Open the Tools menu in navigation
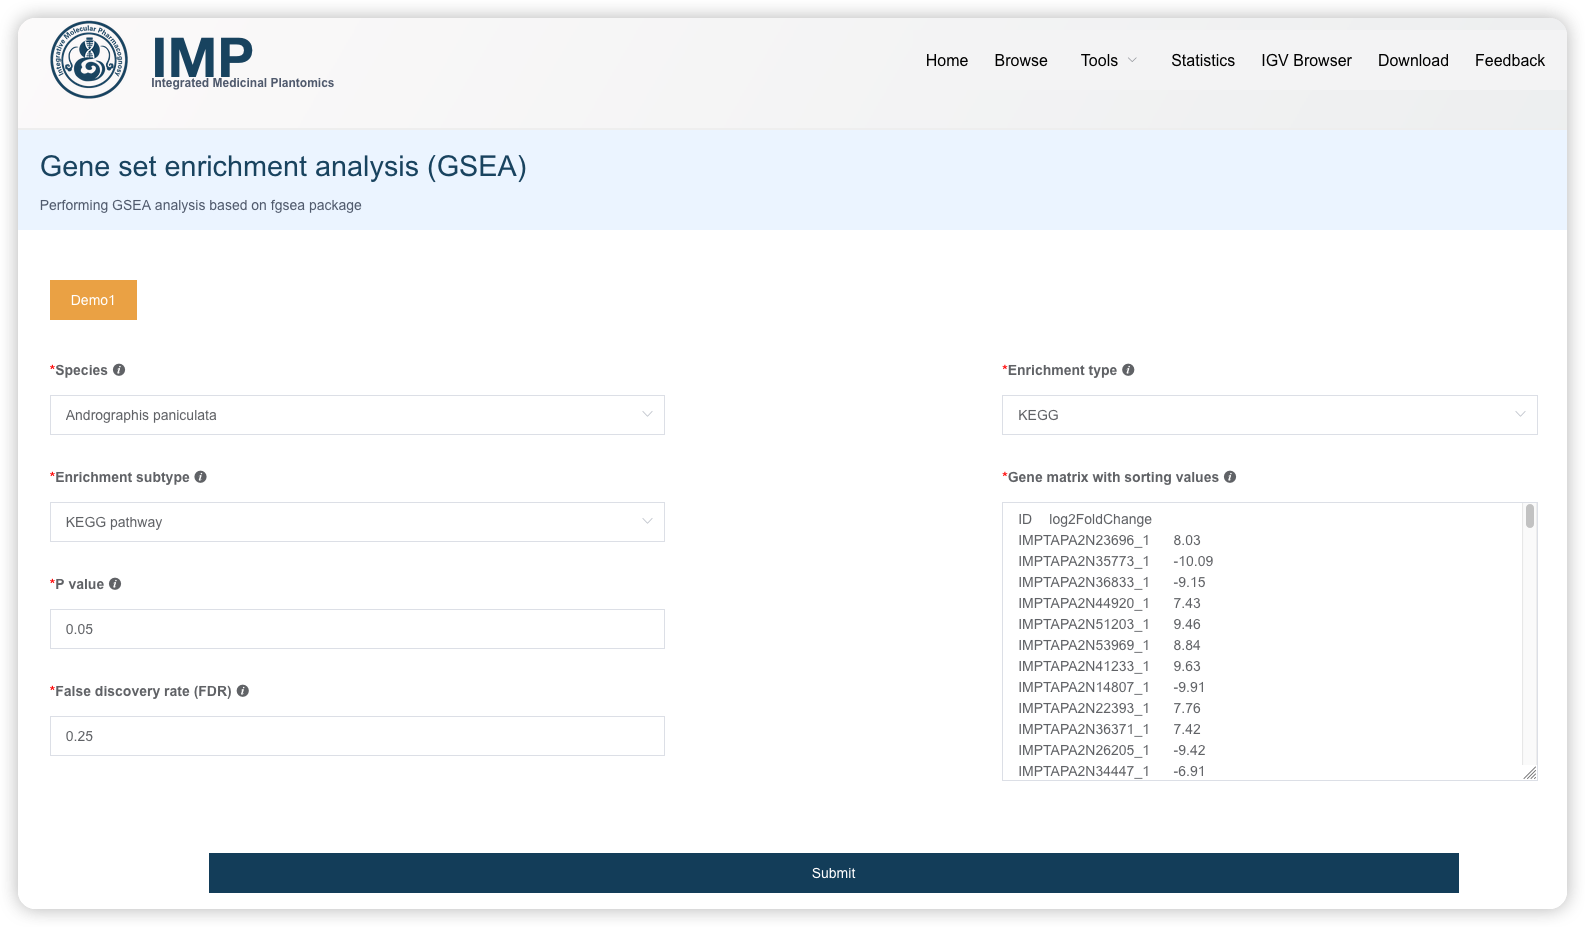Screen dimensions: 1585x927 [1108, 61]
